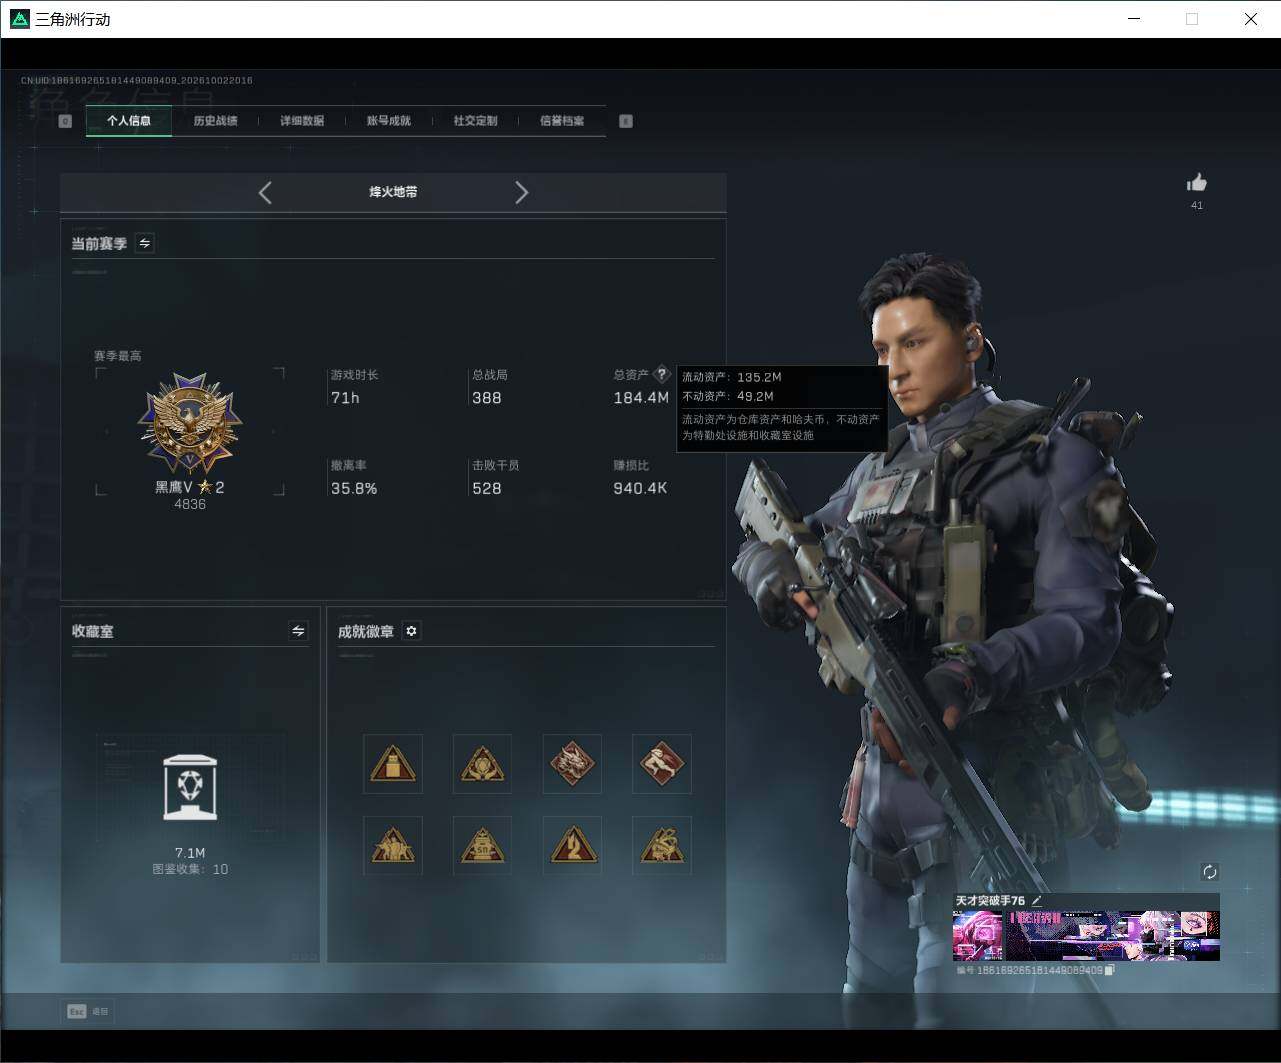Click the collection room display case icon
1281x1063 pixels.
[190, 787]
